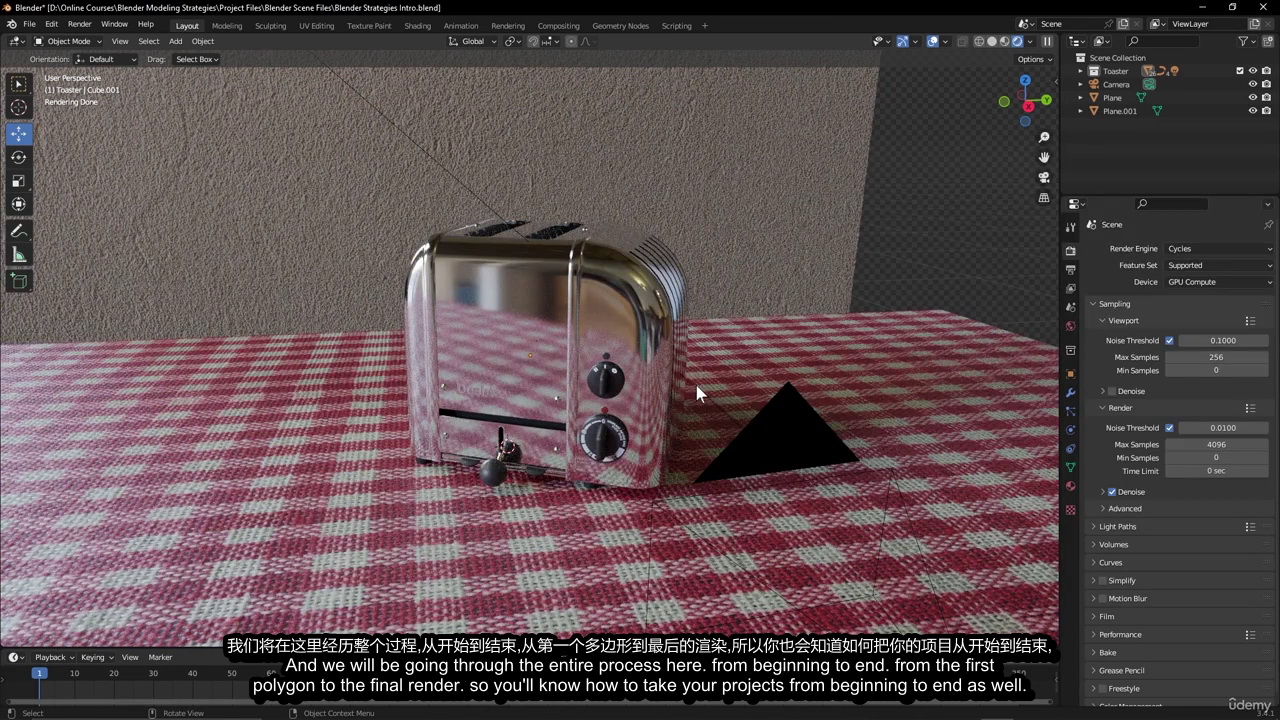Uncheck the Toaster collection exclude checkbox
Image resolution: width=1280 pixels, height=720 pixels.
pyautogui.click(x=1240, y=71)
